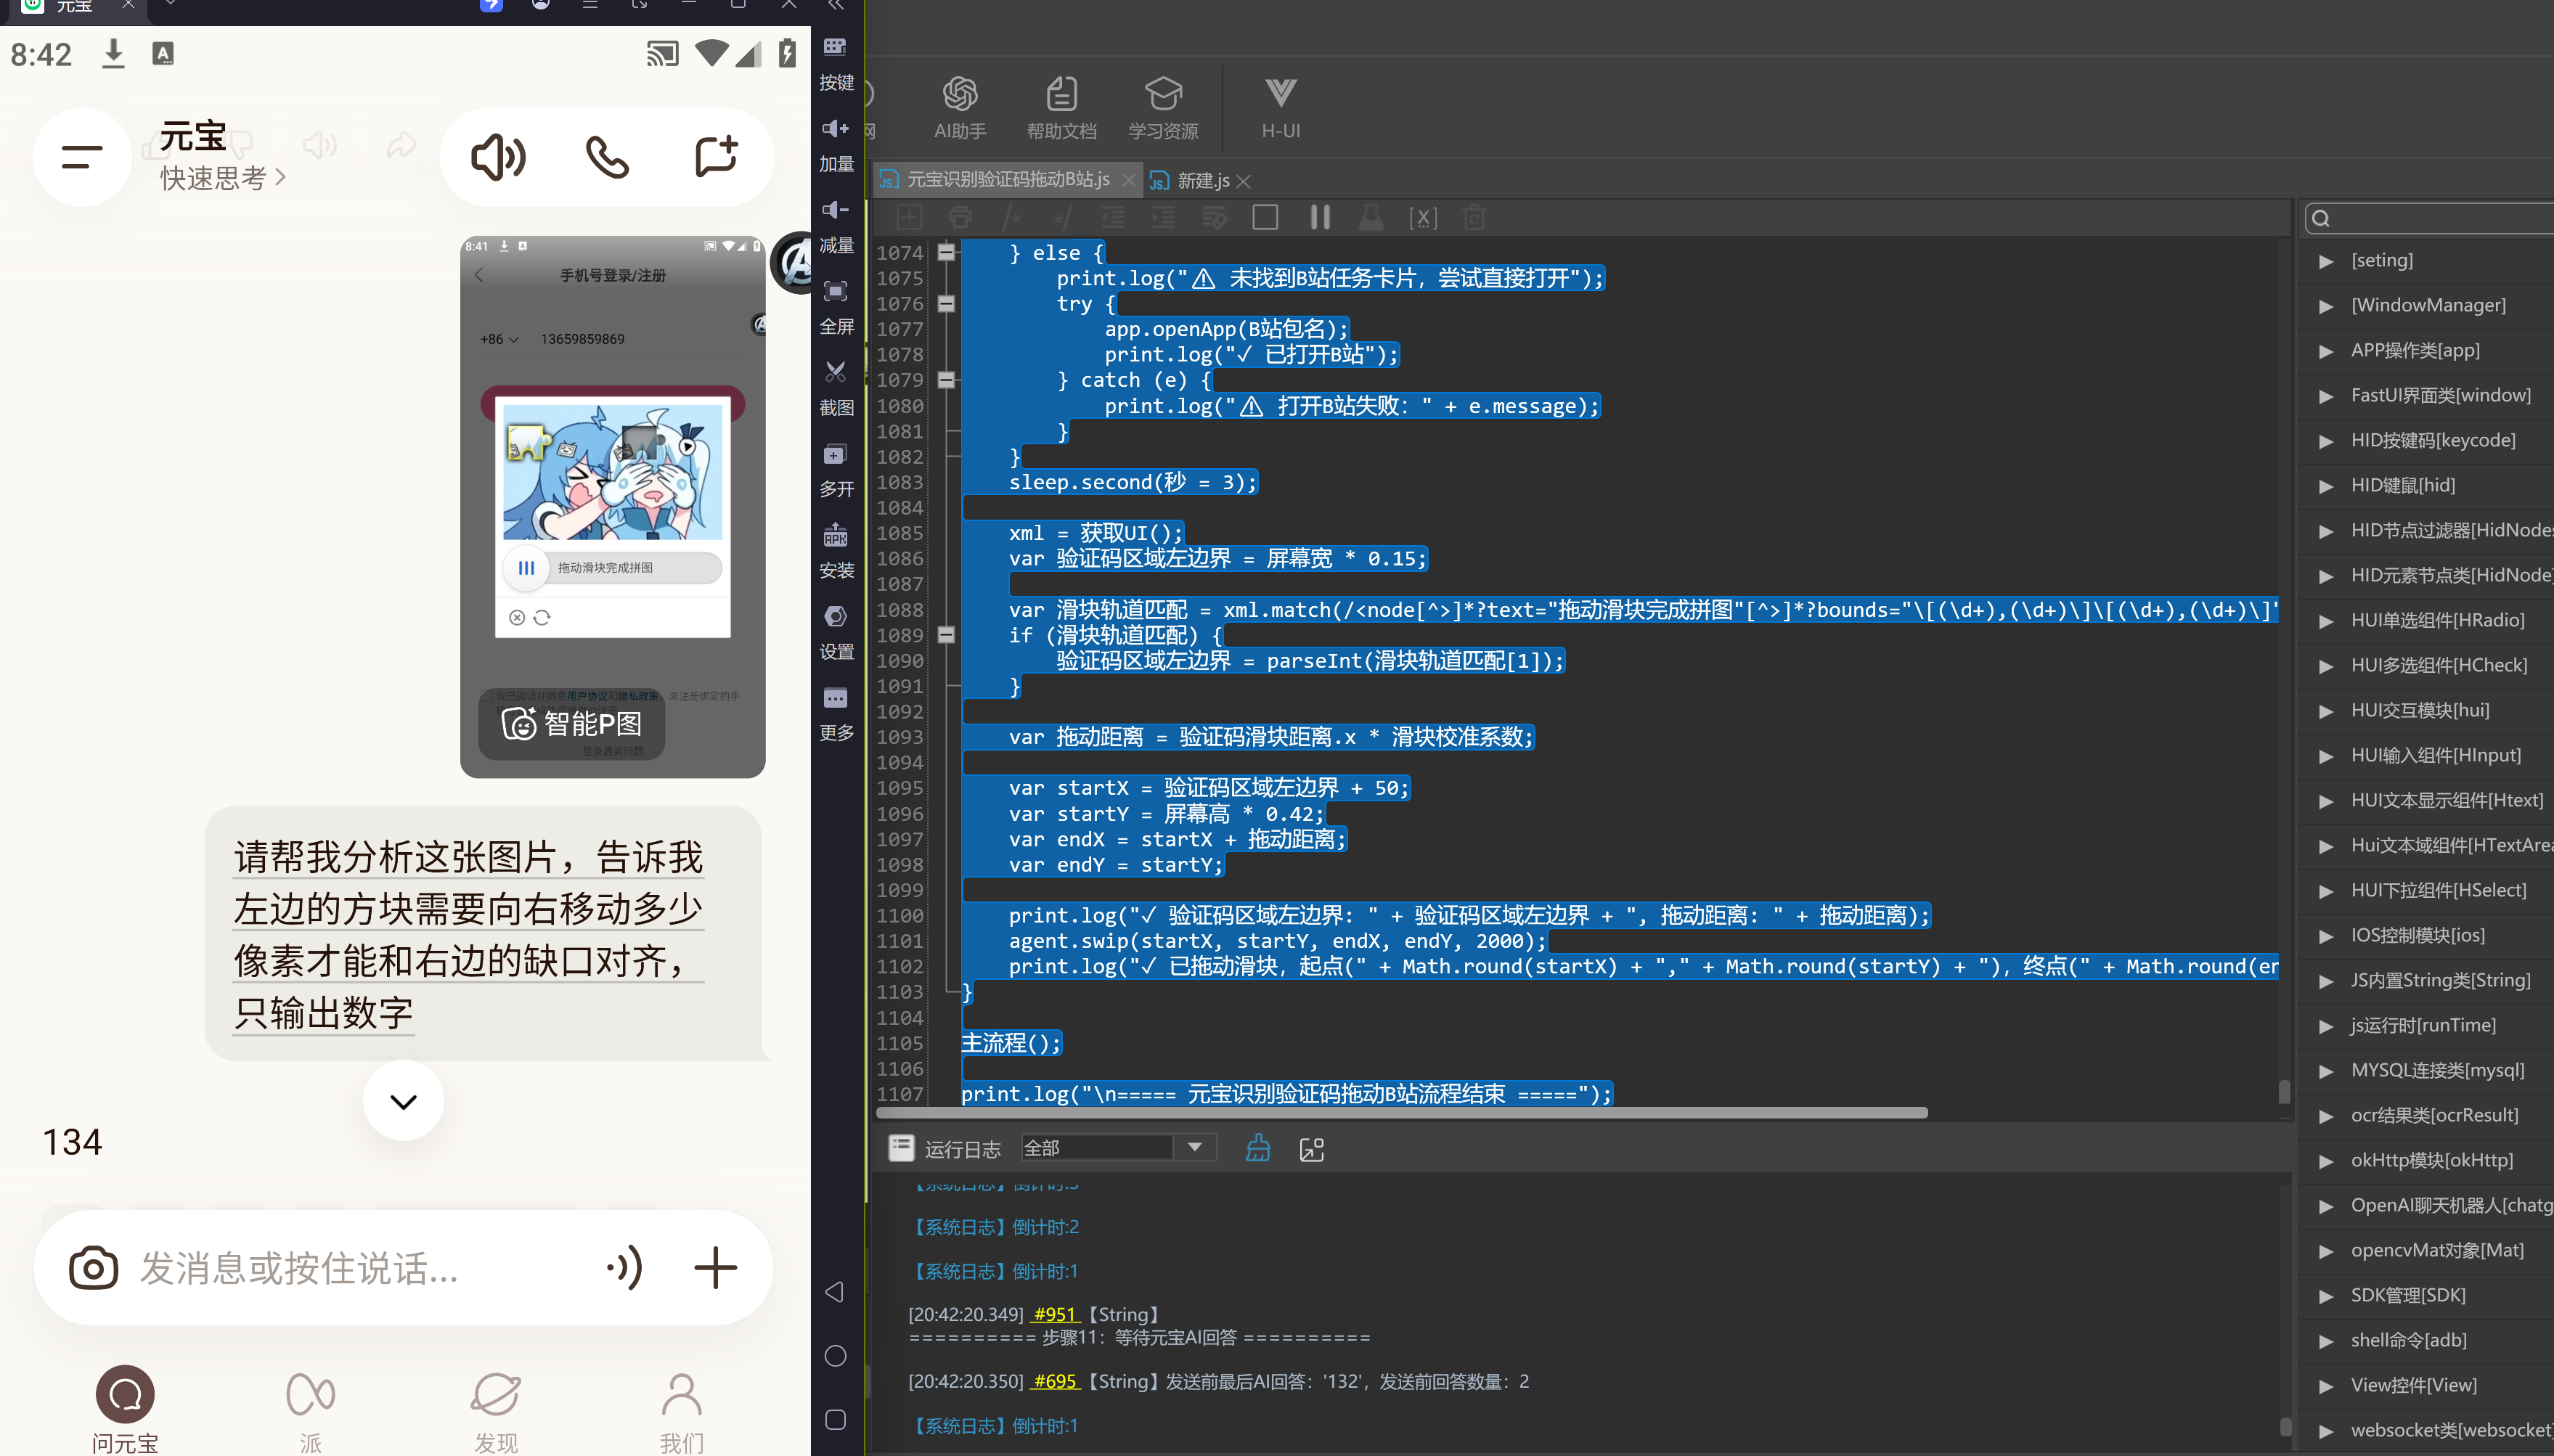Clear the run log with broom icon

click(1258, 1148)
